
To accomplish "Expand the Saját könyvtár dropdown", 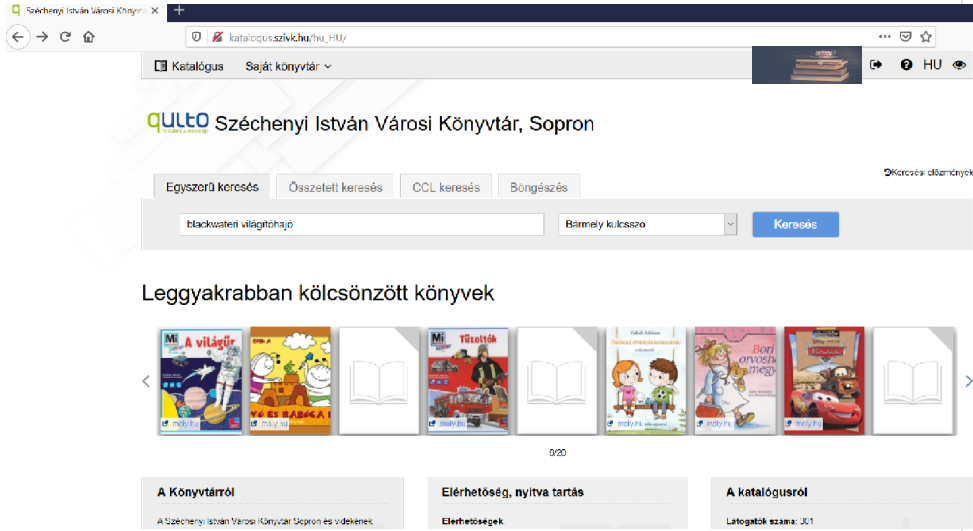I will [288, 66].
